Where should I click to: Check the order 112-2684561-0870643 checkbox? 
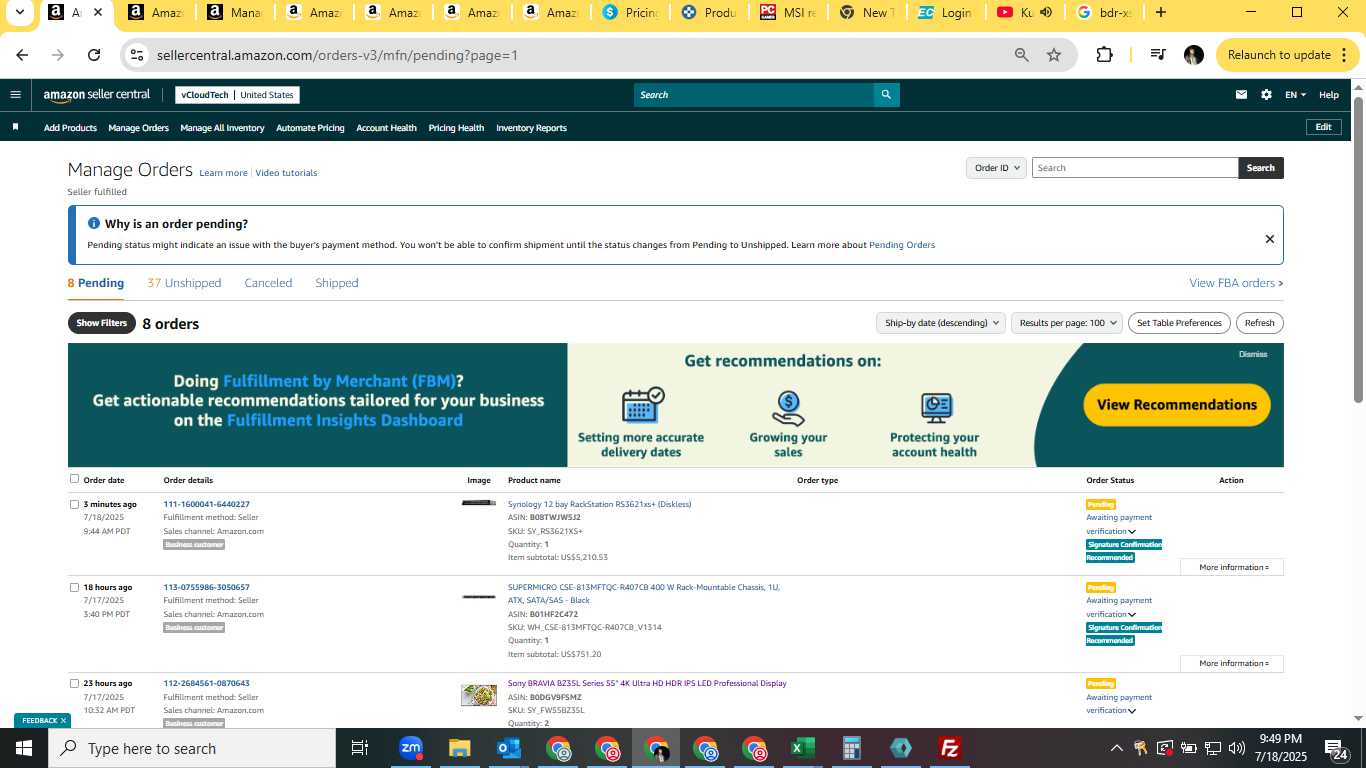coord(74,683)
